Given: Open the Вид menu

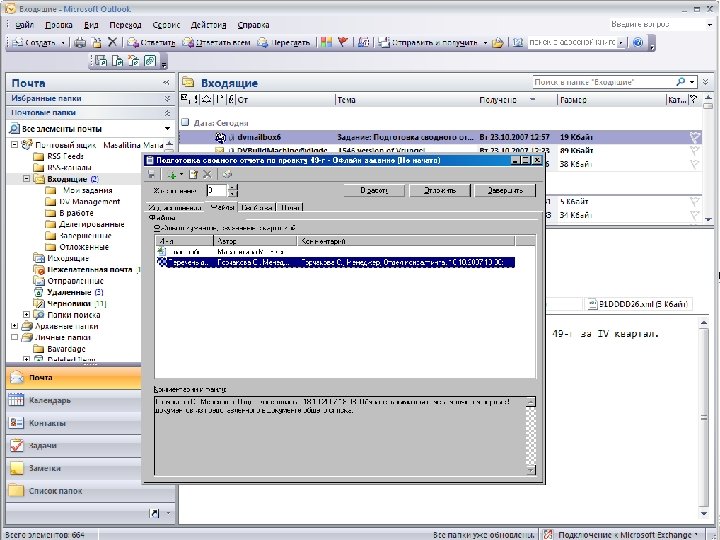Looking at the screenshot, I should (91, 25).
